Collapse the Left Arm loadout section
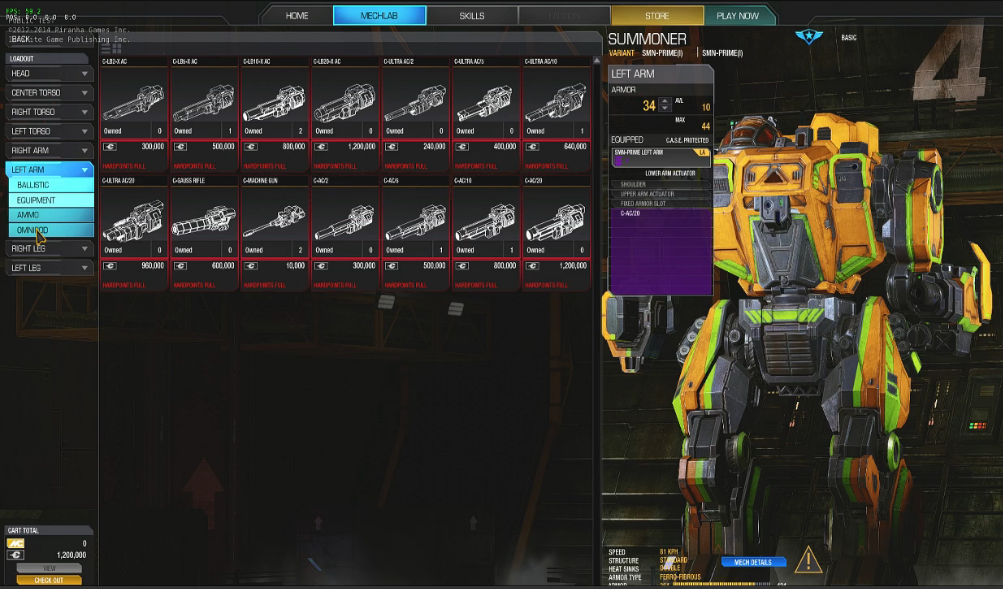Viewport: 1003px width, 589px height. coord(49,169)
